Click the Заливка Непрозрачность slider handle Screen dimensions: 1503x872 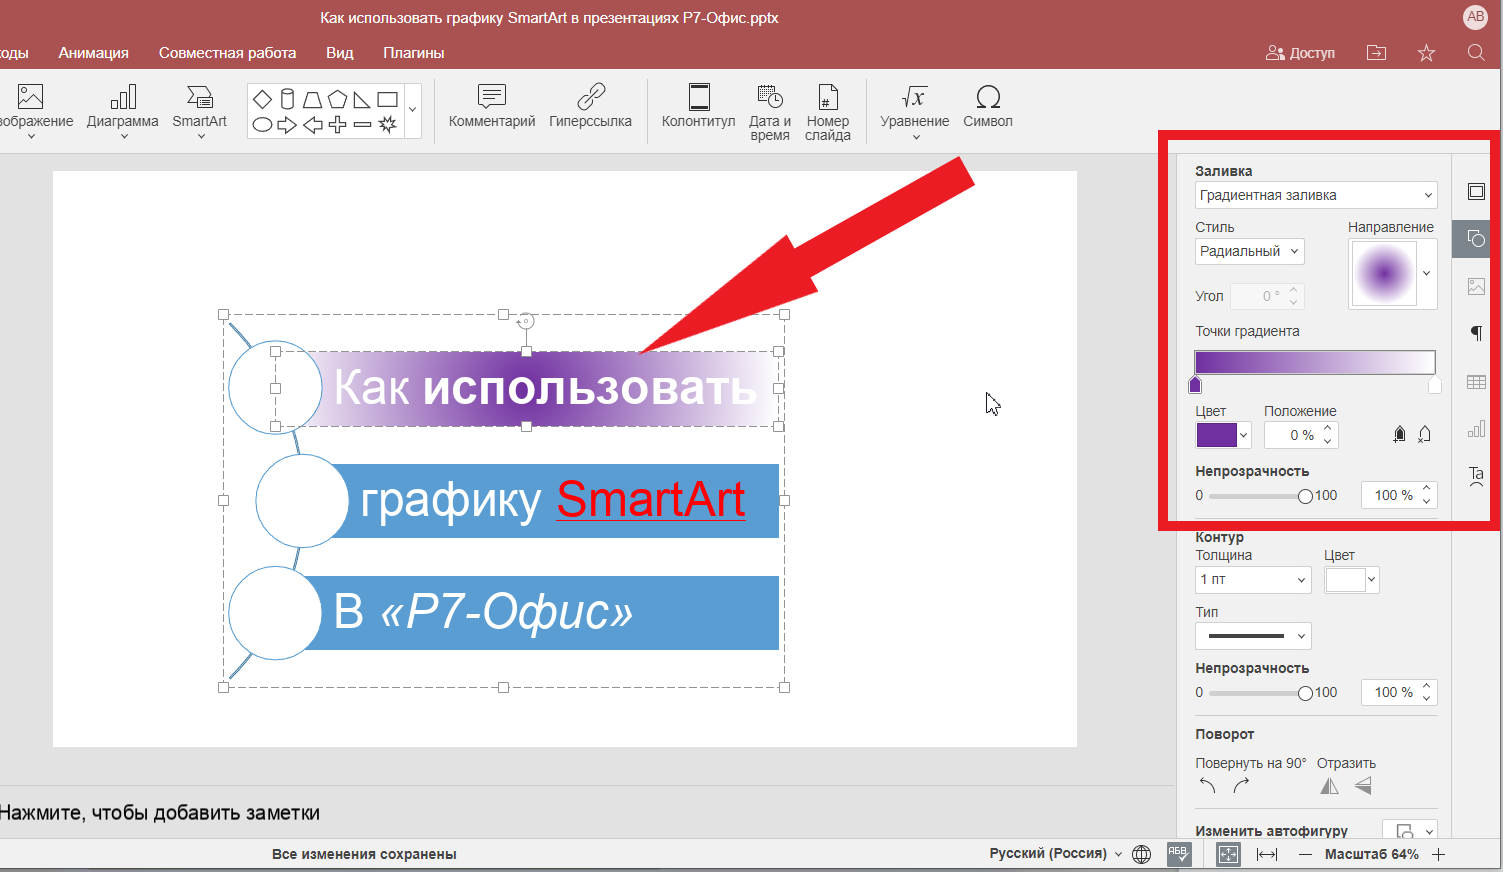pos(1305,496)
